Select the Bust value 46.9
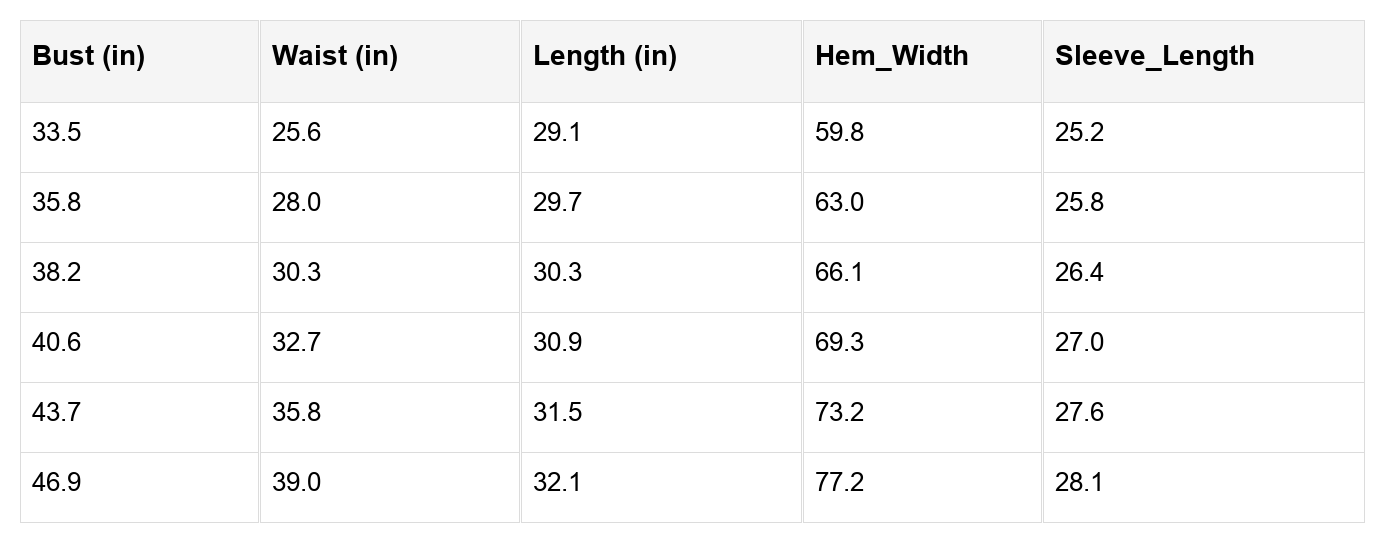 pyautogui.click(x=57, y=483)
